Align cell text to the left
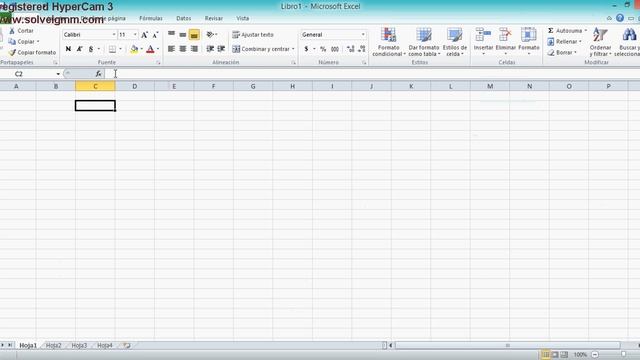This screenshot has width=640, height=360. pos(171,49)
